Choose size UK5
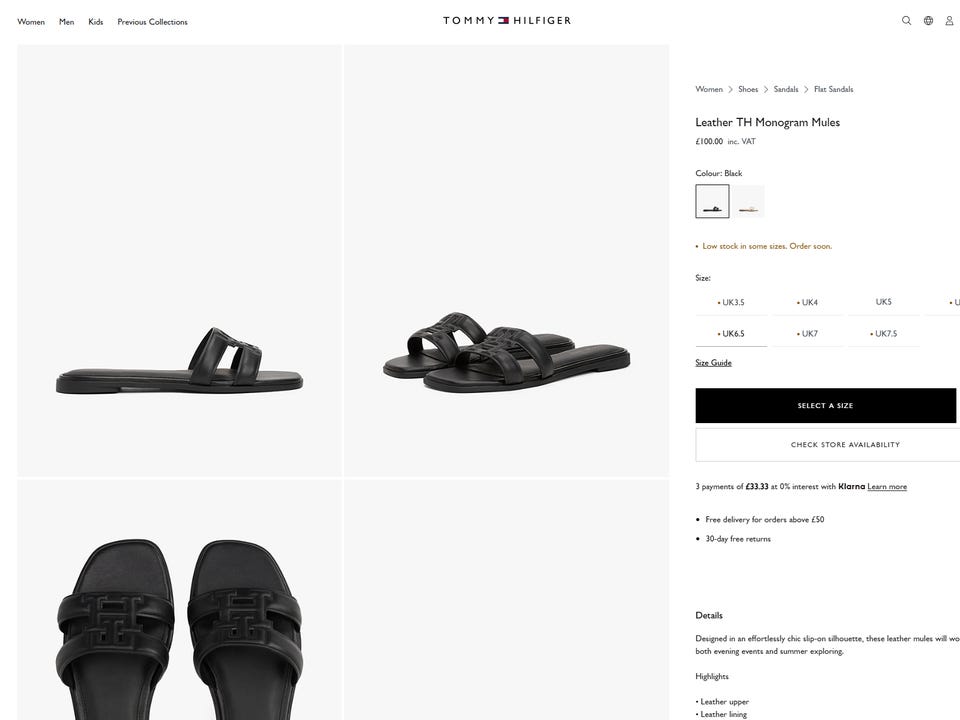Screen dimensions: 960x720 click(883, 302)
